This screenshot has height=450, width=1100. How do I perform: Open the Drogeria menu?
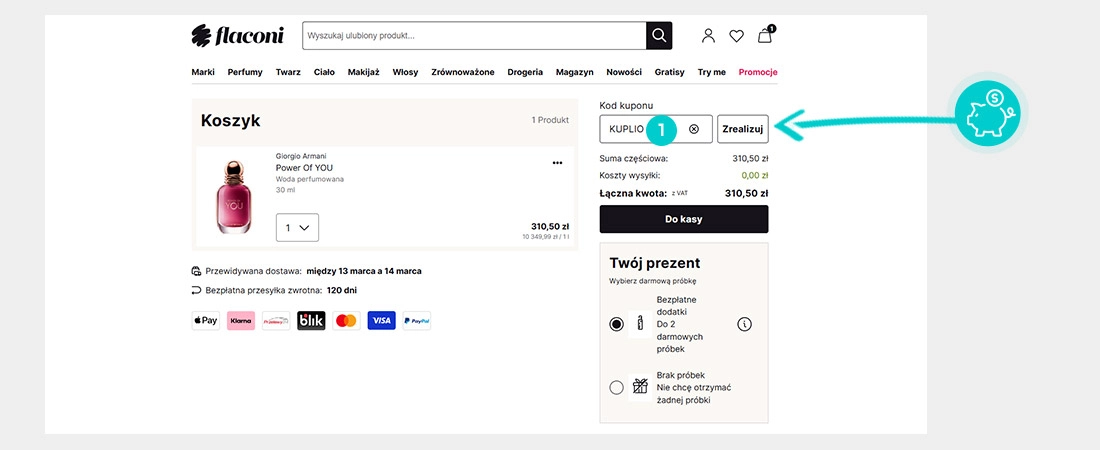[x=525, y=72]
